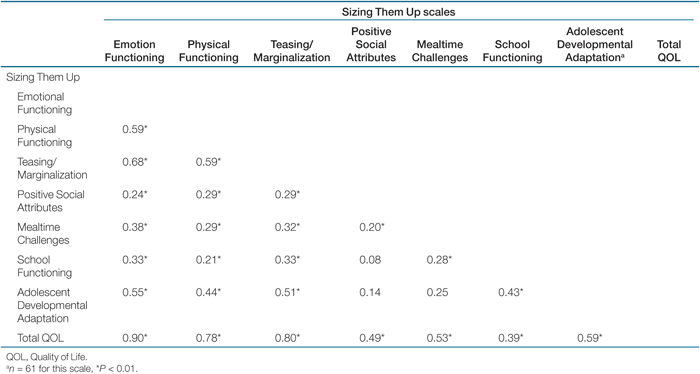Image resolution: width=700 pixels, height=374 pixels.
Task: Click the Mealtime Challenges column header
Action: coord(440,51)
